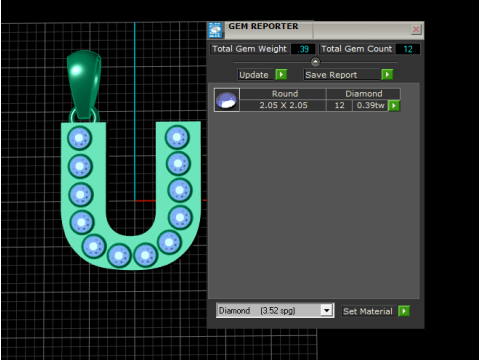Screen dimensions: 480x360
Task: Apply material with Set Material green arrow
Action: (404, 311)
